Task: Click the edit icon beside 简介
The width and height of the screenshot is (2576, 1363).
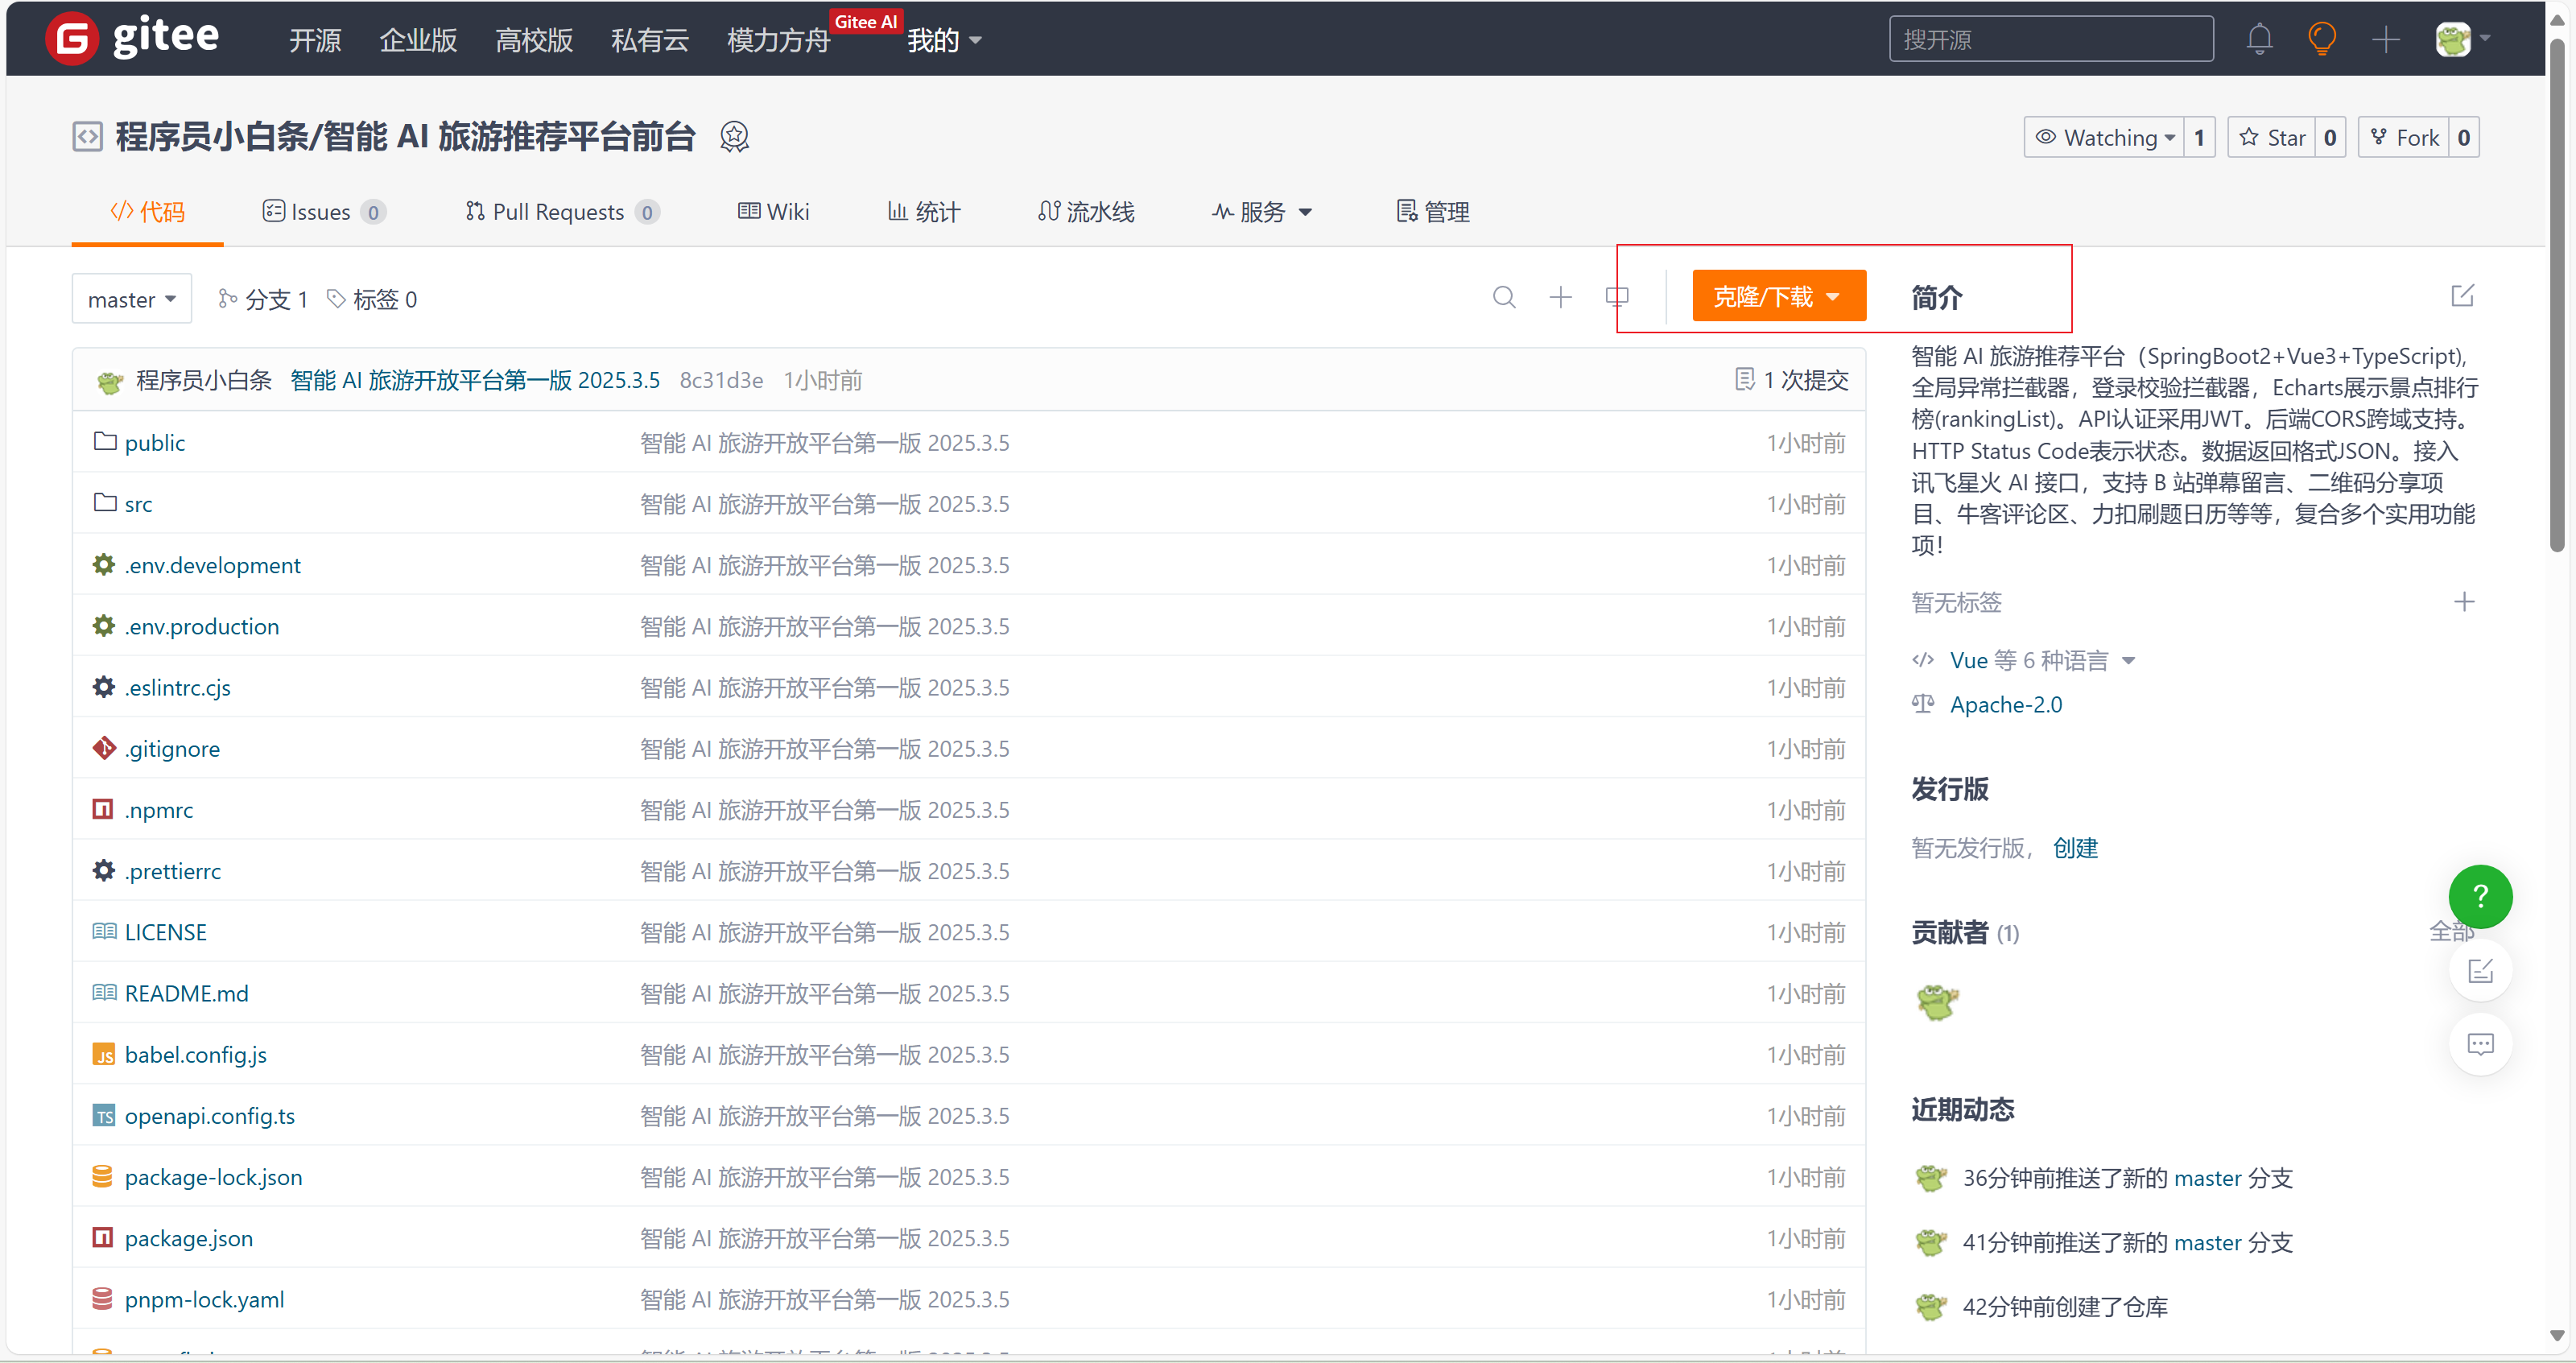Action: click(x=2462, y=296)
